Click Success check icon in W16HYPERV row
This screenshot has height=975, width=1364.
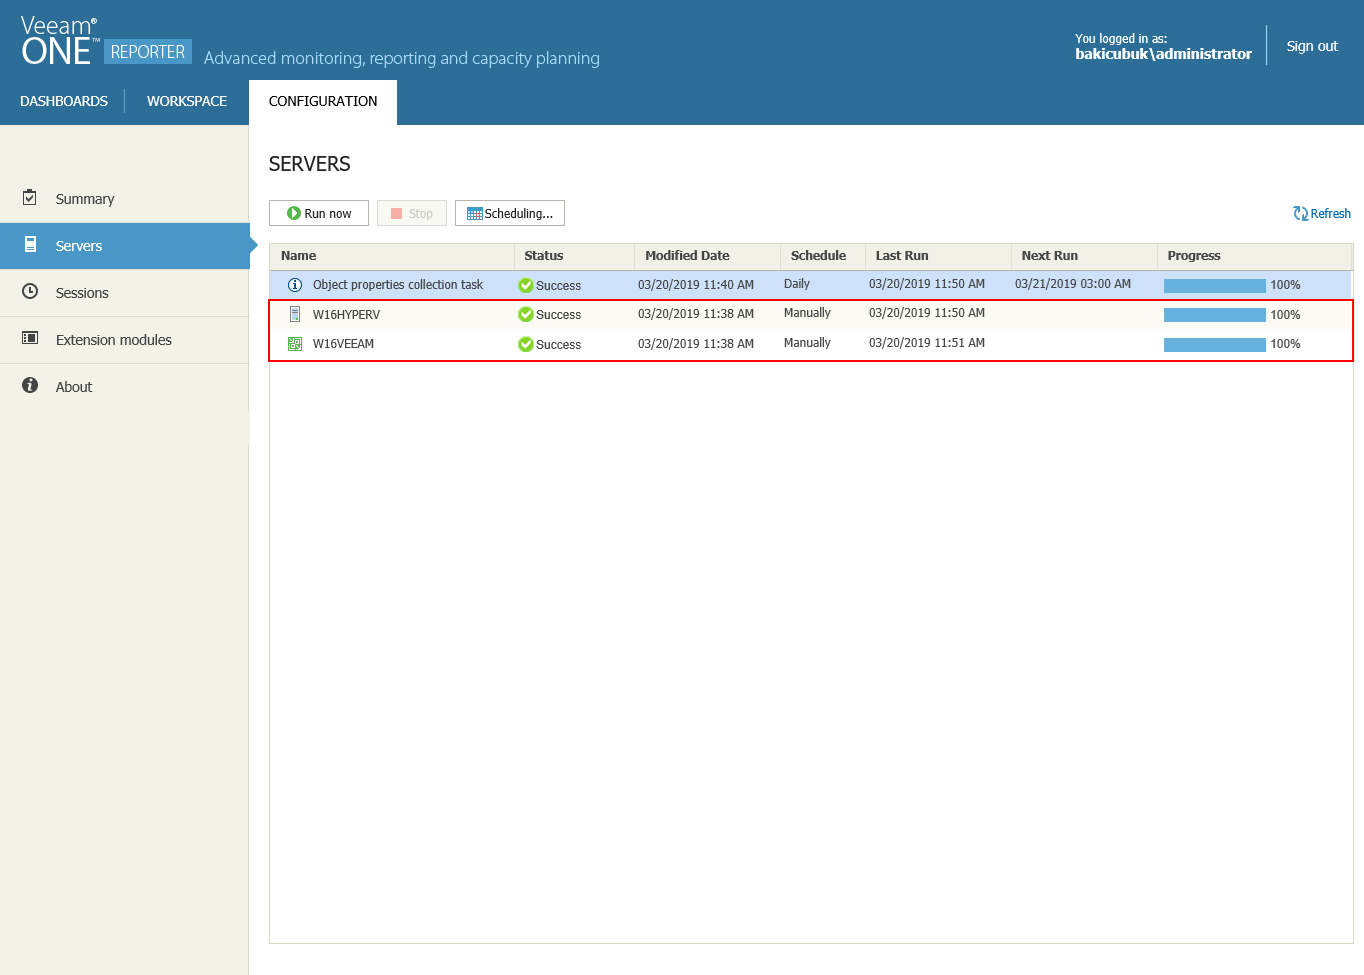(525, 314)
